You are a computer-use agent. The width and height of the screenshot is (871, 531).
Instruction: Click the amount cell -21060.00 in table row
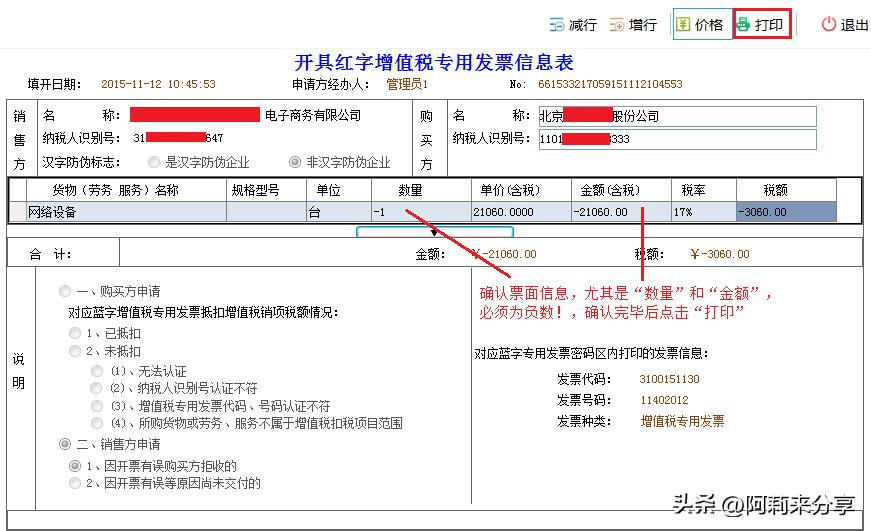tap(621, 212)
